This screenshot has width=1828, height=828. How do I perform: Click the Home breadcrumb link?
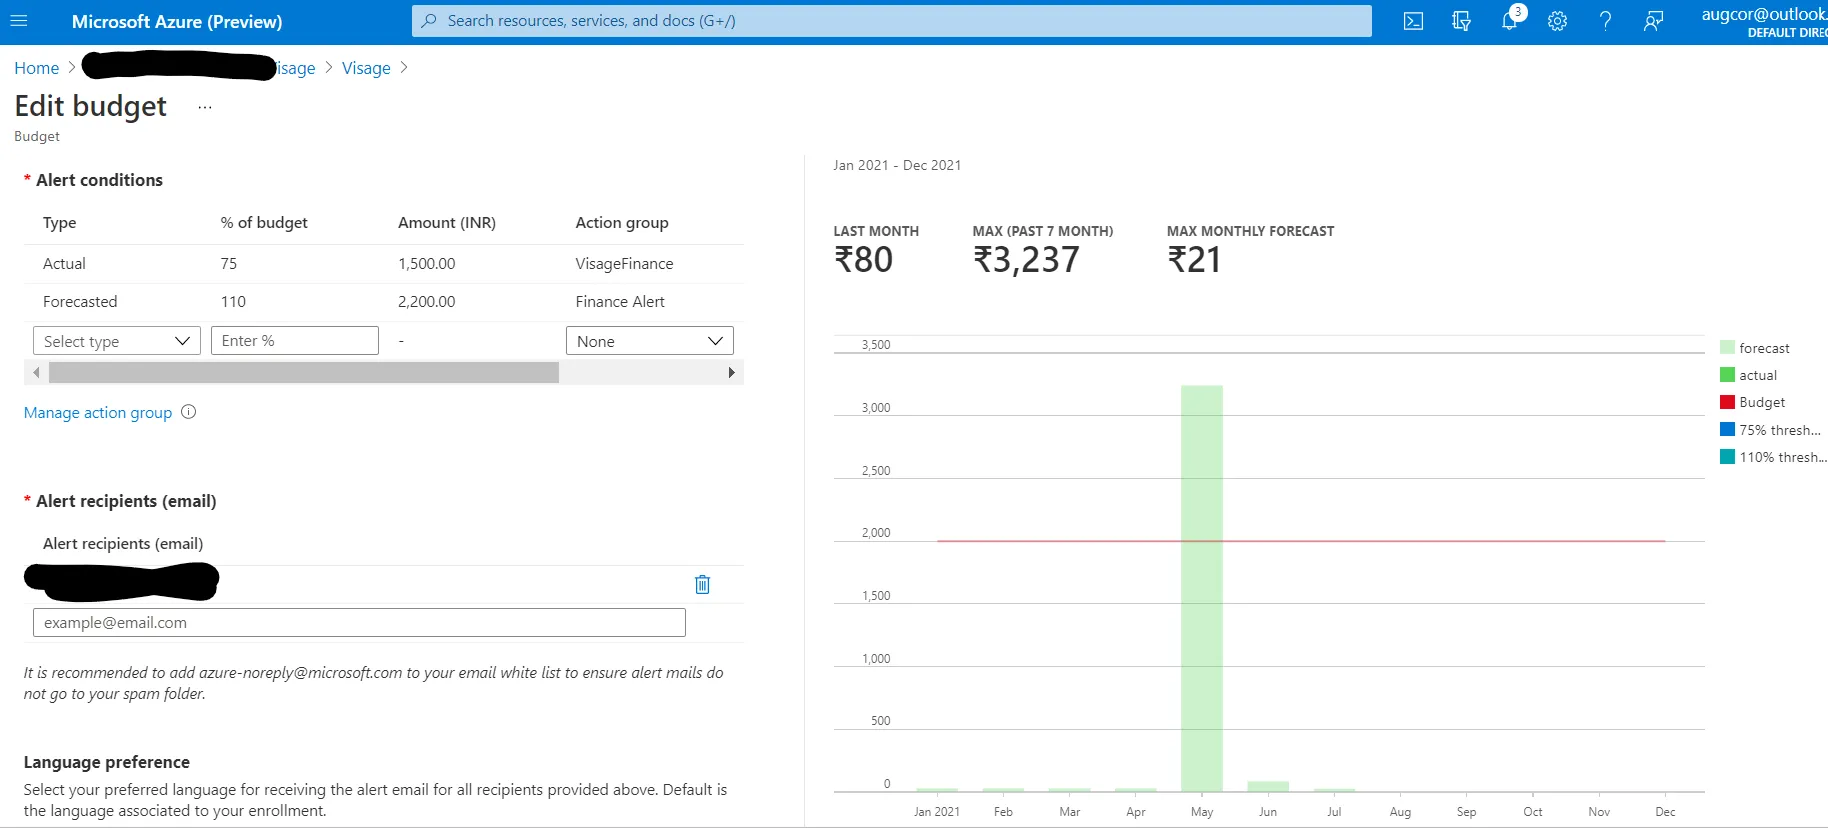pyautogui.click(x=37, y=68)
